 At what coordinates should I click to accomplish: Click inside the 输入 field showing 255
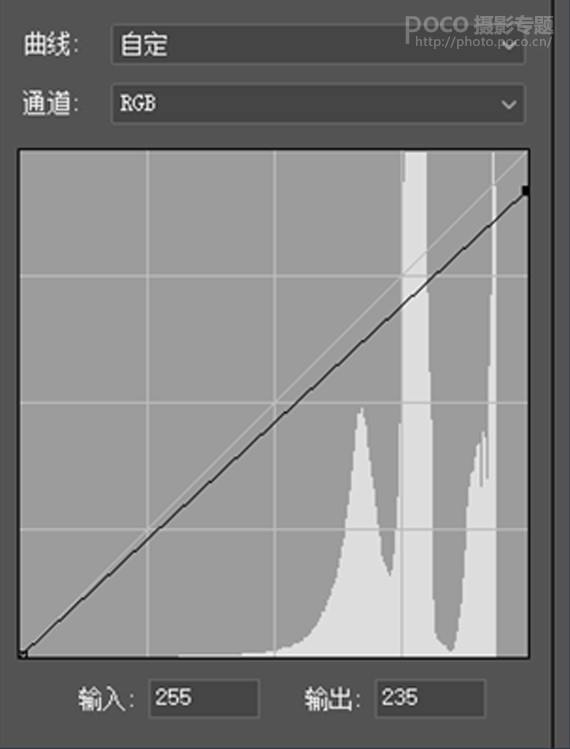204,698
